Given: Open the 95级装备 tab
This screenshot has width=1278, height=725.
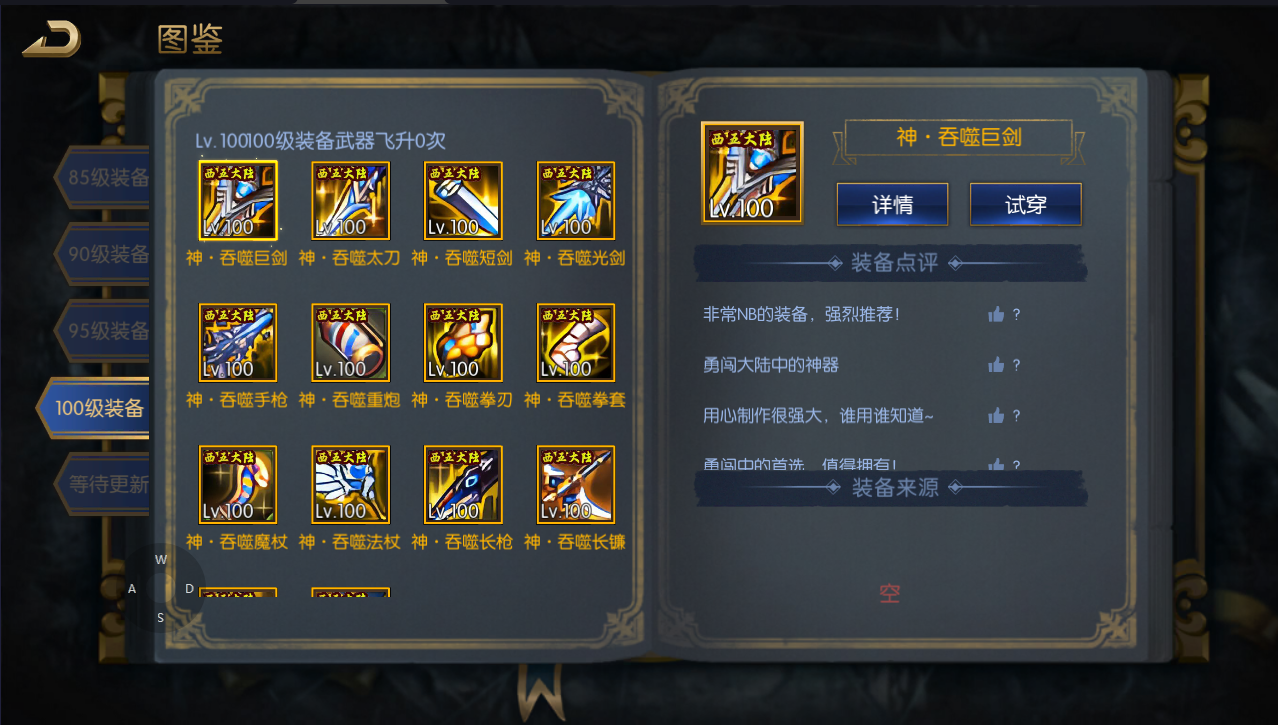Looking at the screenshot, I should tap(104, 330).
